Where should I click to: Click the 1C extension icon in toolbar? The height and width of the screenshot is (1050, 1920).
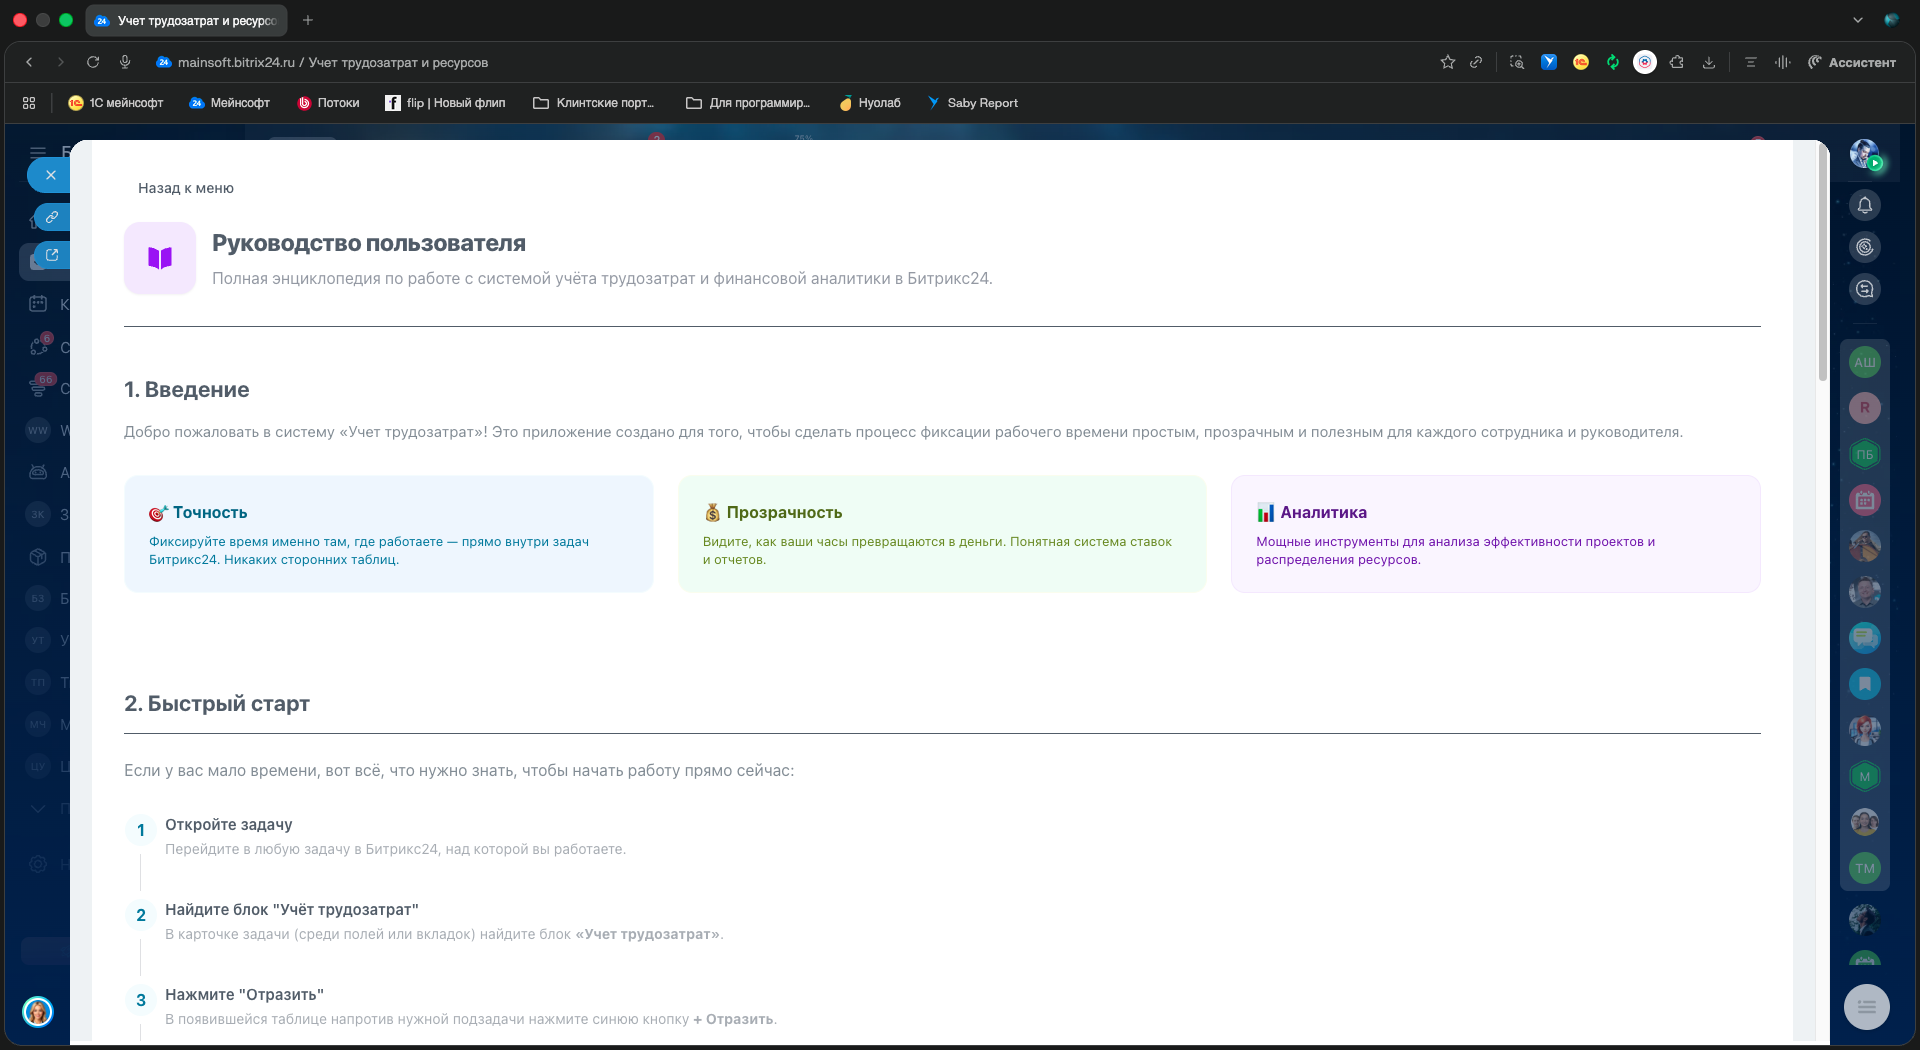pyautogui.click(x=1581, y=62)
